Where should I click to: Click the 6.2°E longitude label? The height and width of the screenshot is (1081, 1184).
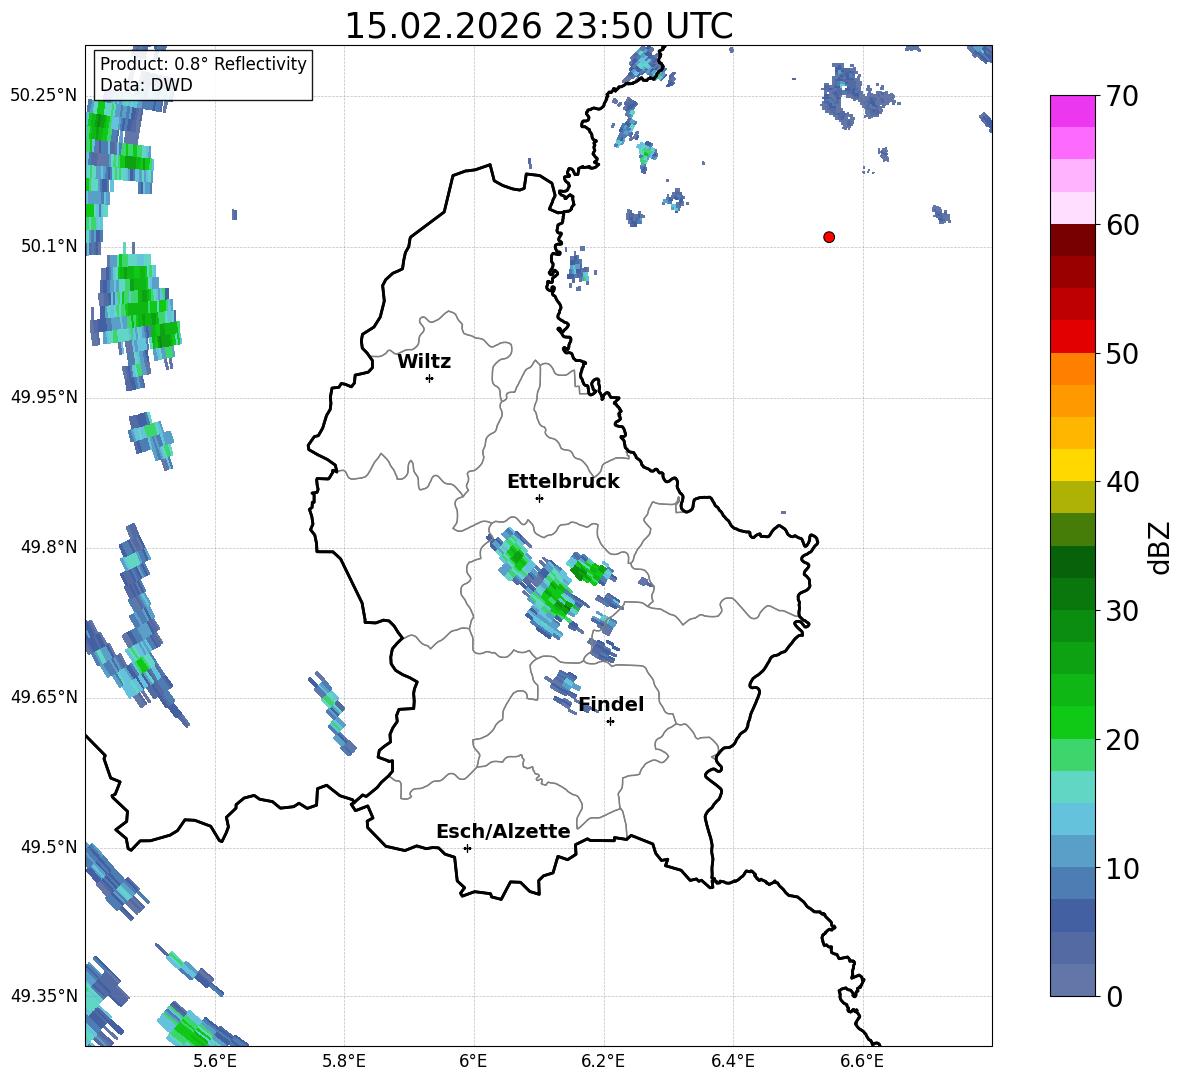[x=603, y=1061]
